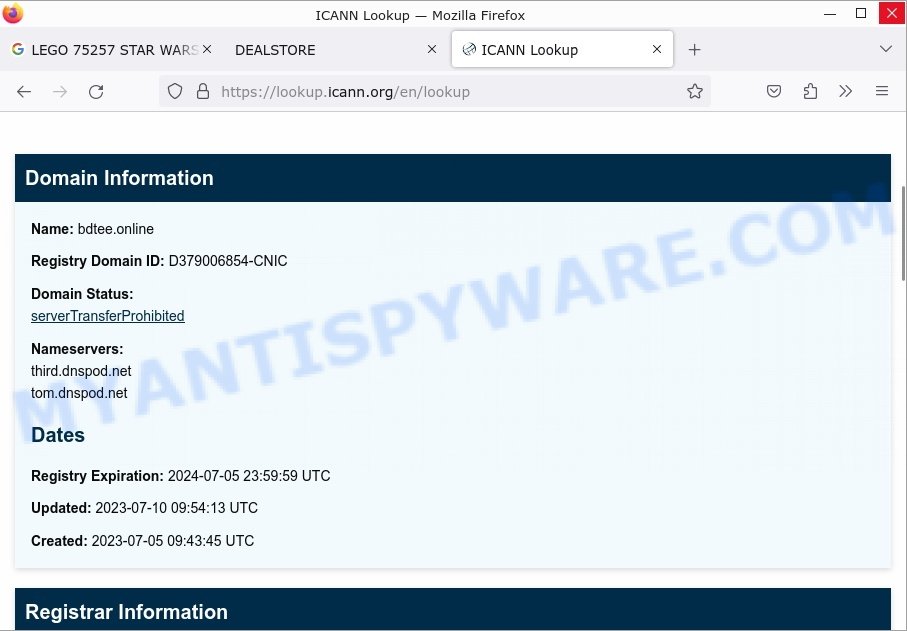Click the Dates section heading
This screenshot has height=631, width=907.
tap(58, 435)
